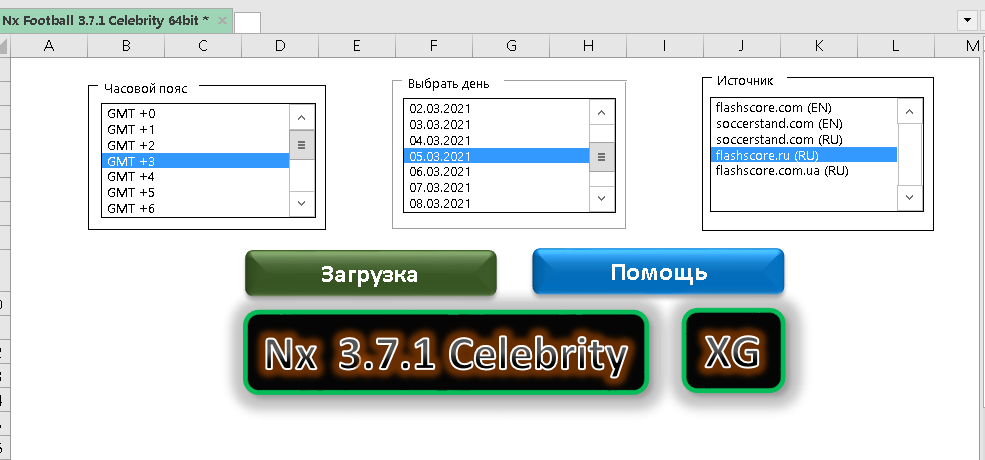The height and width of the screenshot is (460, 985).
Task: Click the source list down arrow
Action: pos(910,197)
